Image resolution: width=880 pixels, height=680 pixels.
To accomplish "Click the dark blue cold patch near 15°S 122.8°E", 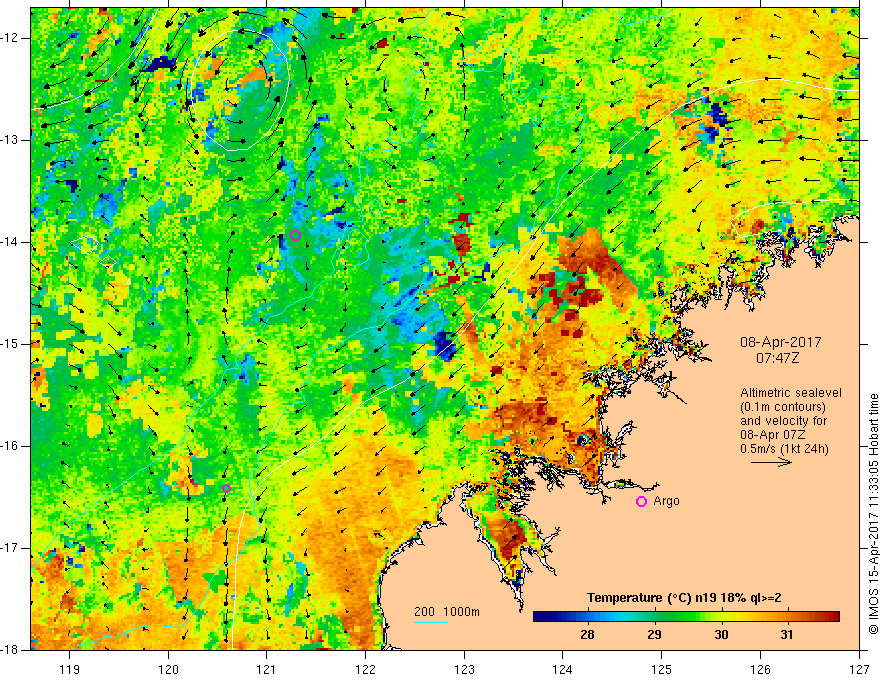I will (x=446, y=344).
